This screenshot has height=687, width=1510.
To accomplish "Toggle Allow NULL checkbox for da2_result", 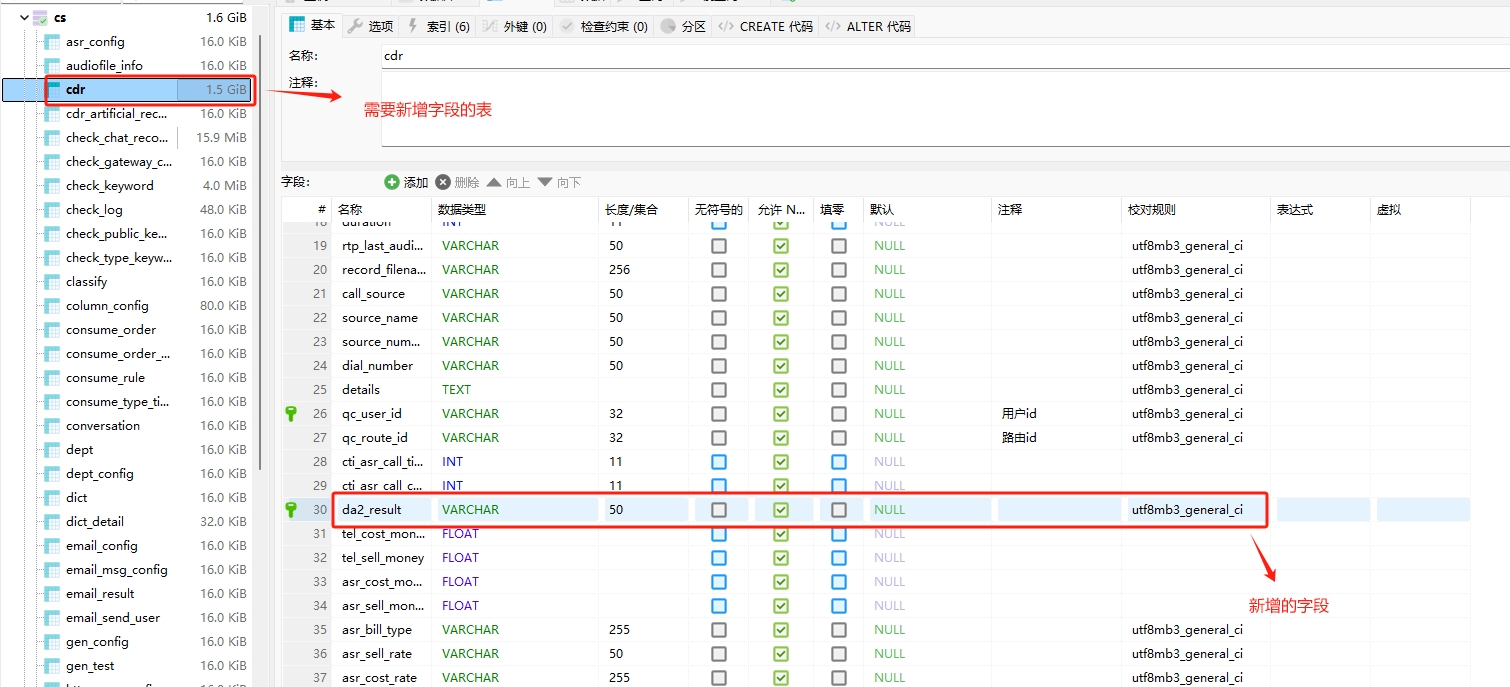I will click(x=781, y=510).
